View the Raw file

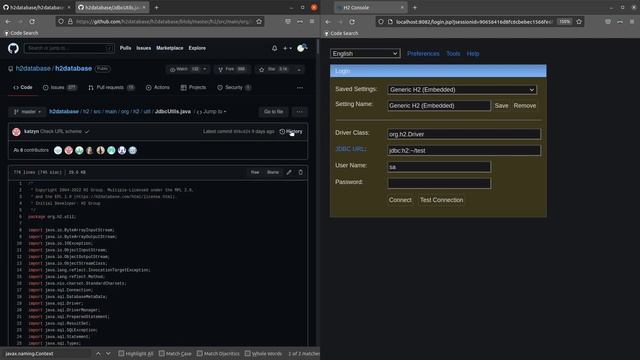[x=255, y=172]
